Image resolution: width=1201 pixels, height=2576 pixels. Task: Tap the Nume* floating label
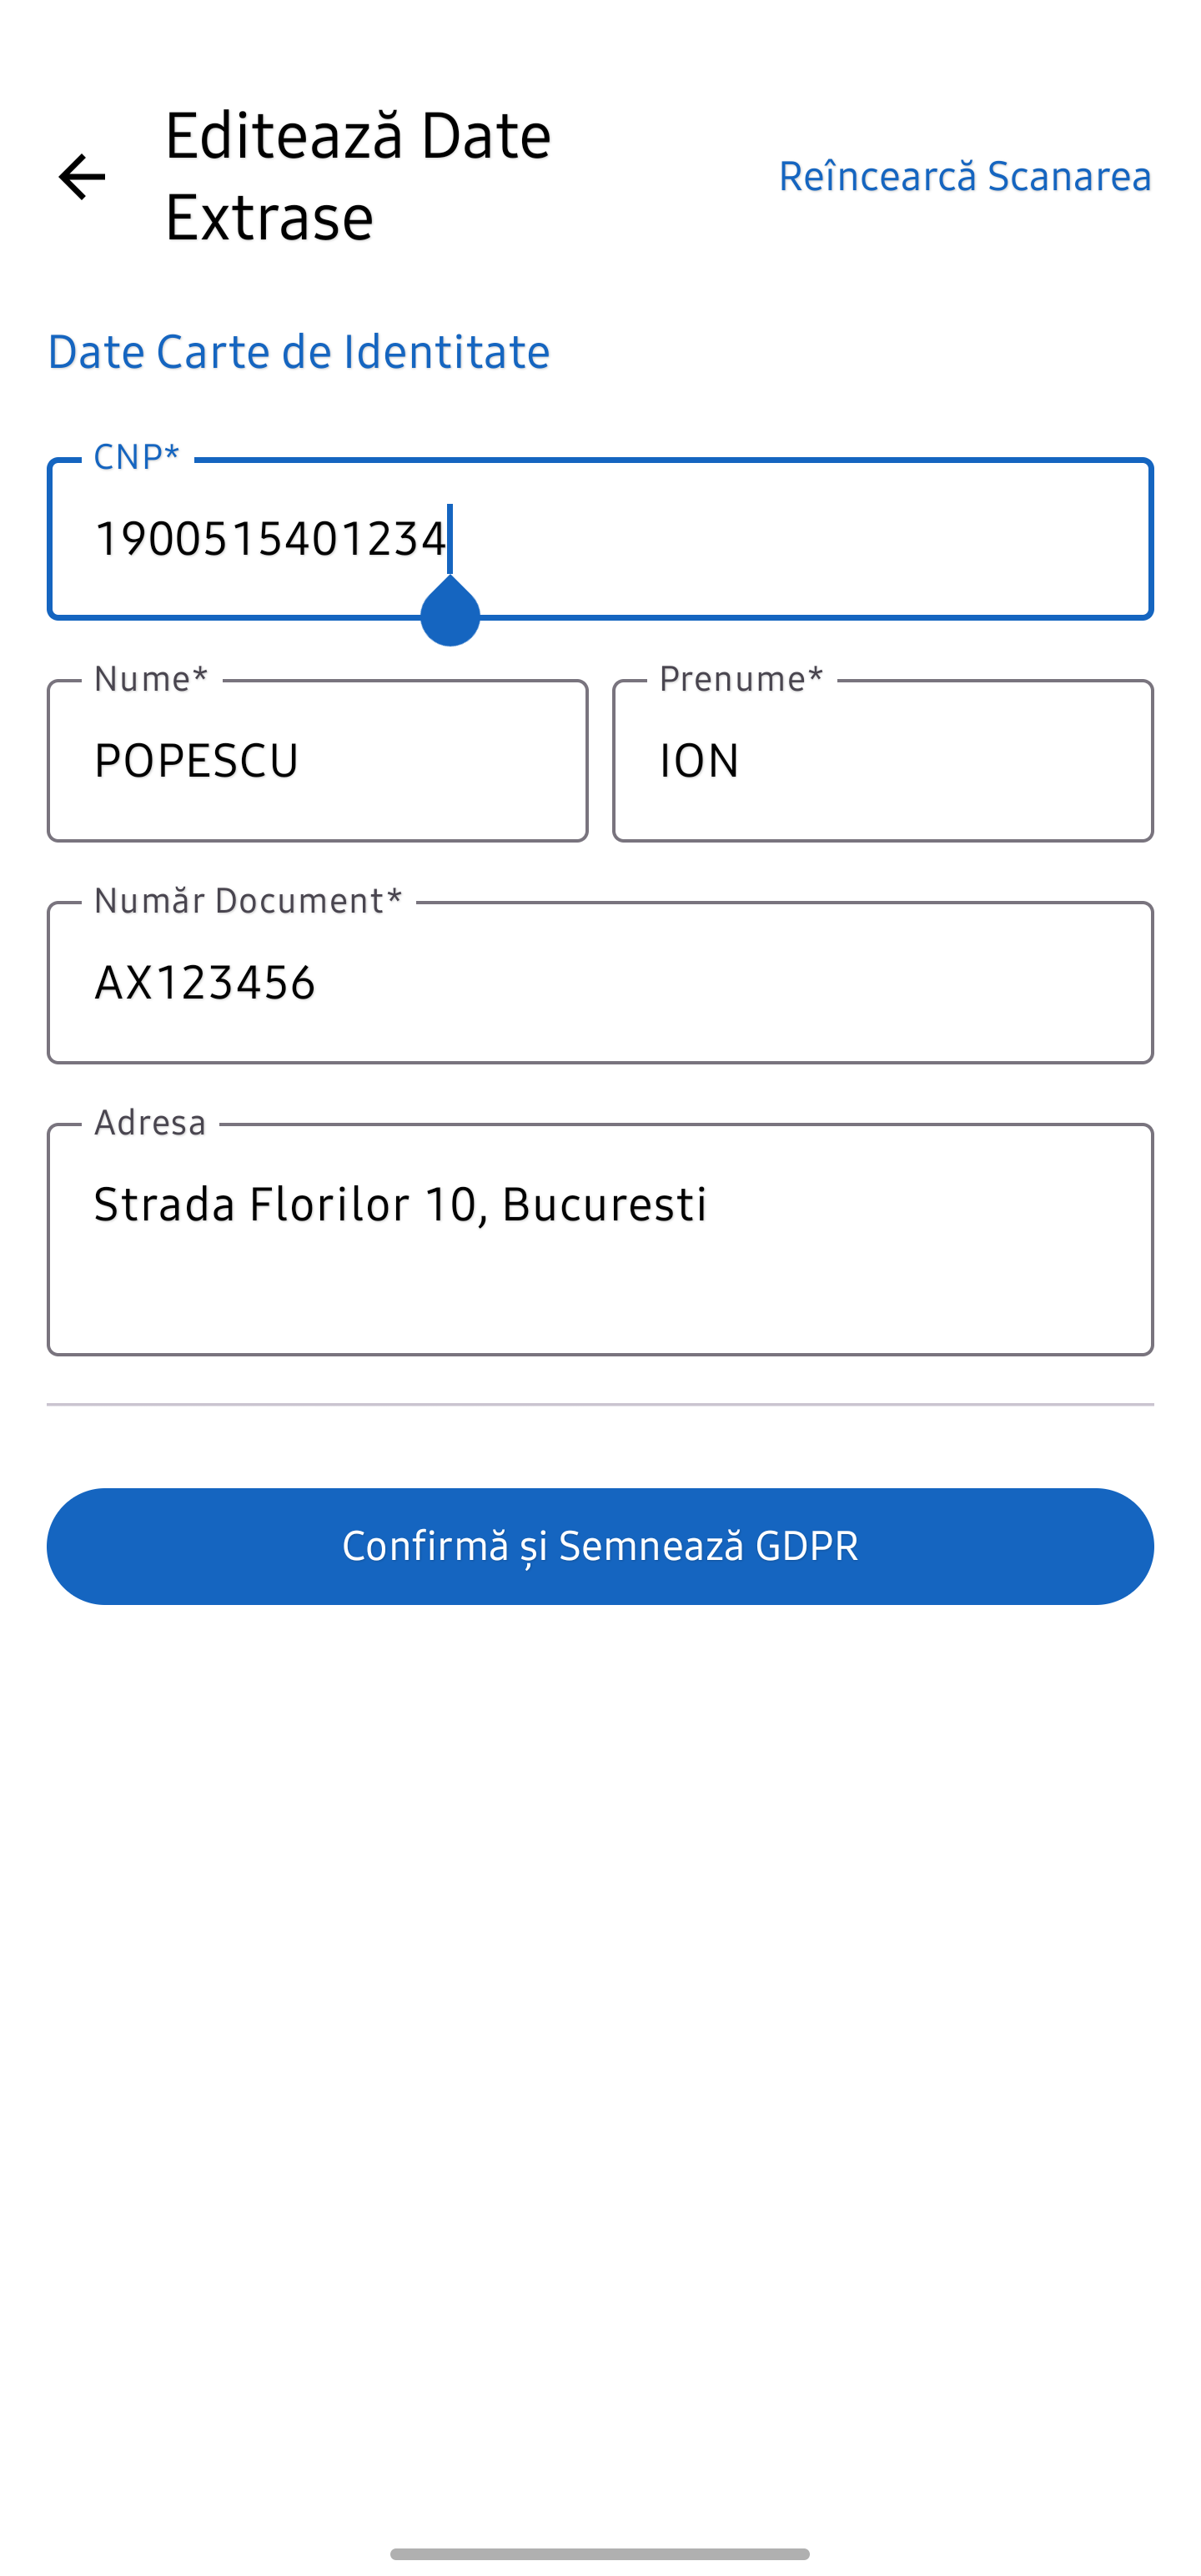click(x=151, y=679)
